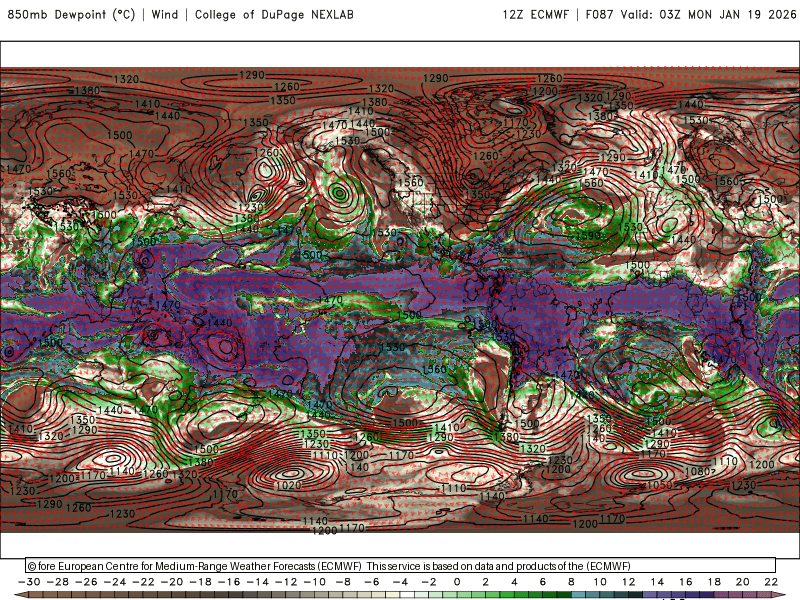Click the "-22" color scale label
The width and height of the screenshot is (800, 600).
click(x=143, y=582)
